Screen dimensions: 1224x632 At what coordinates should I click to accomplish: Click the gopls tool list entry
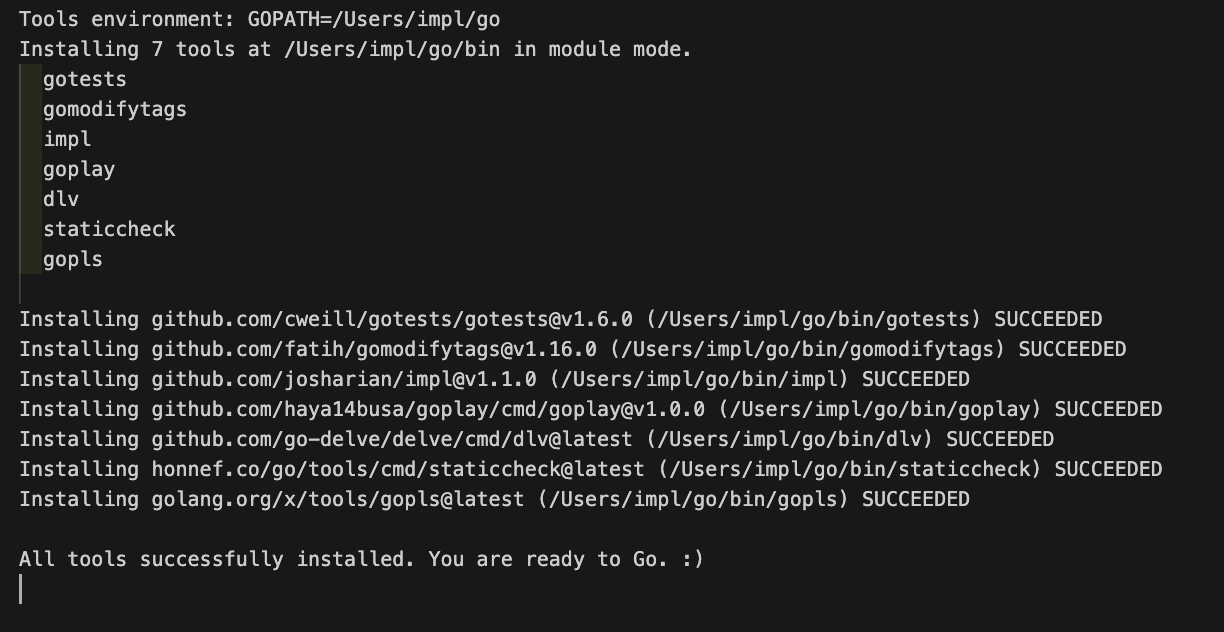coord(73,259)
